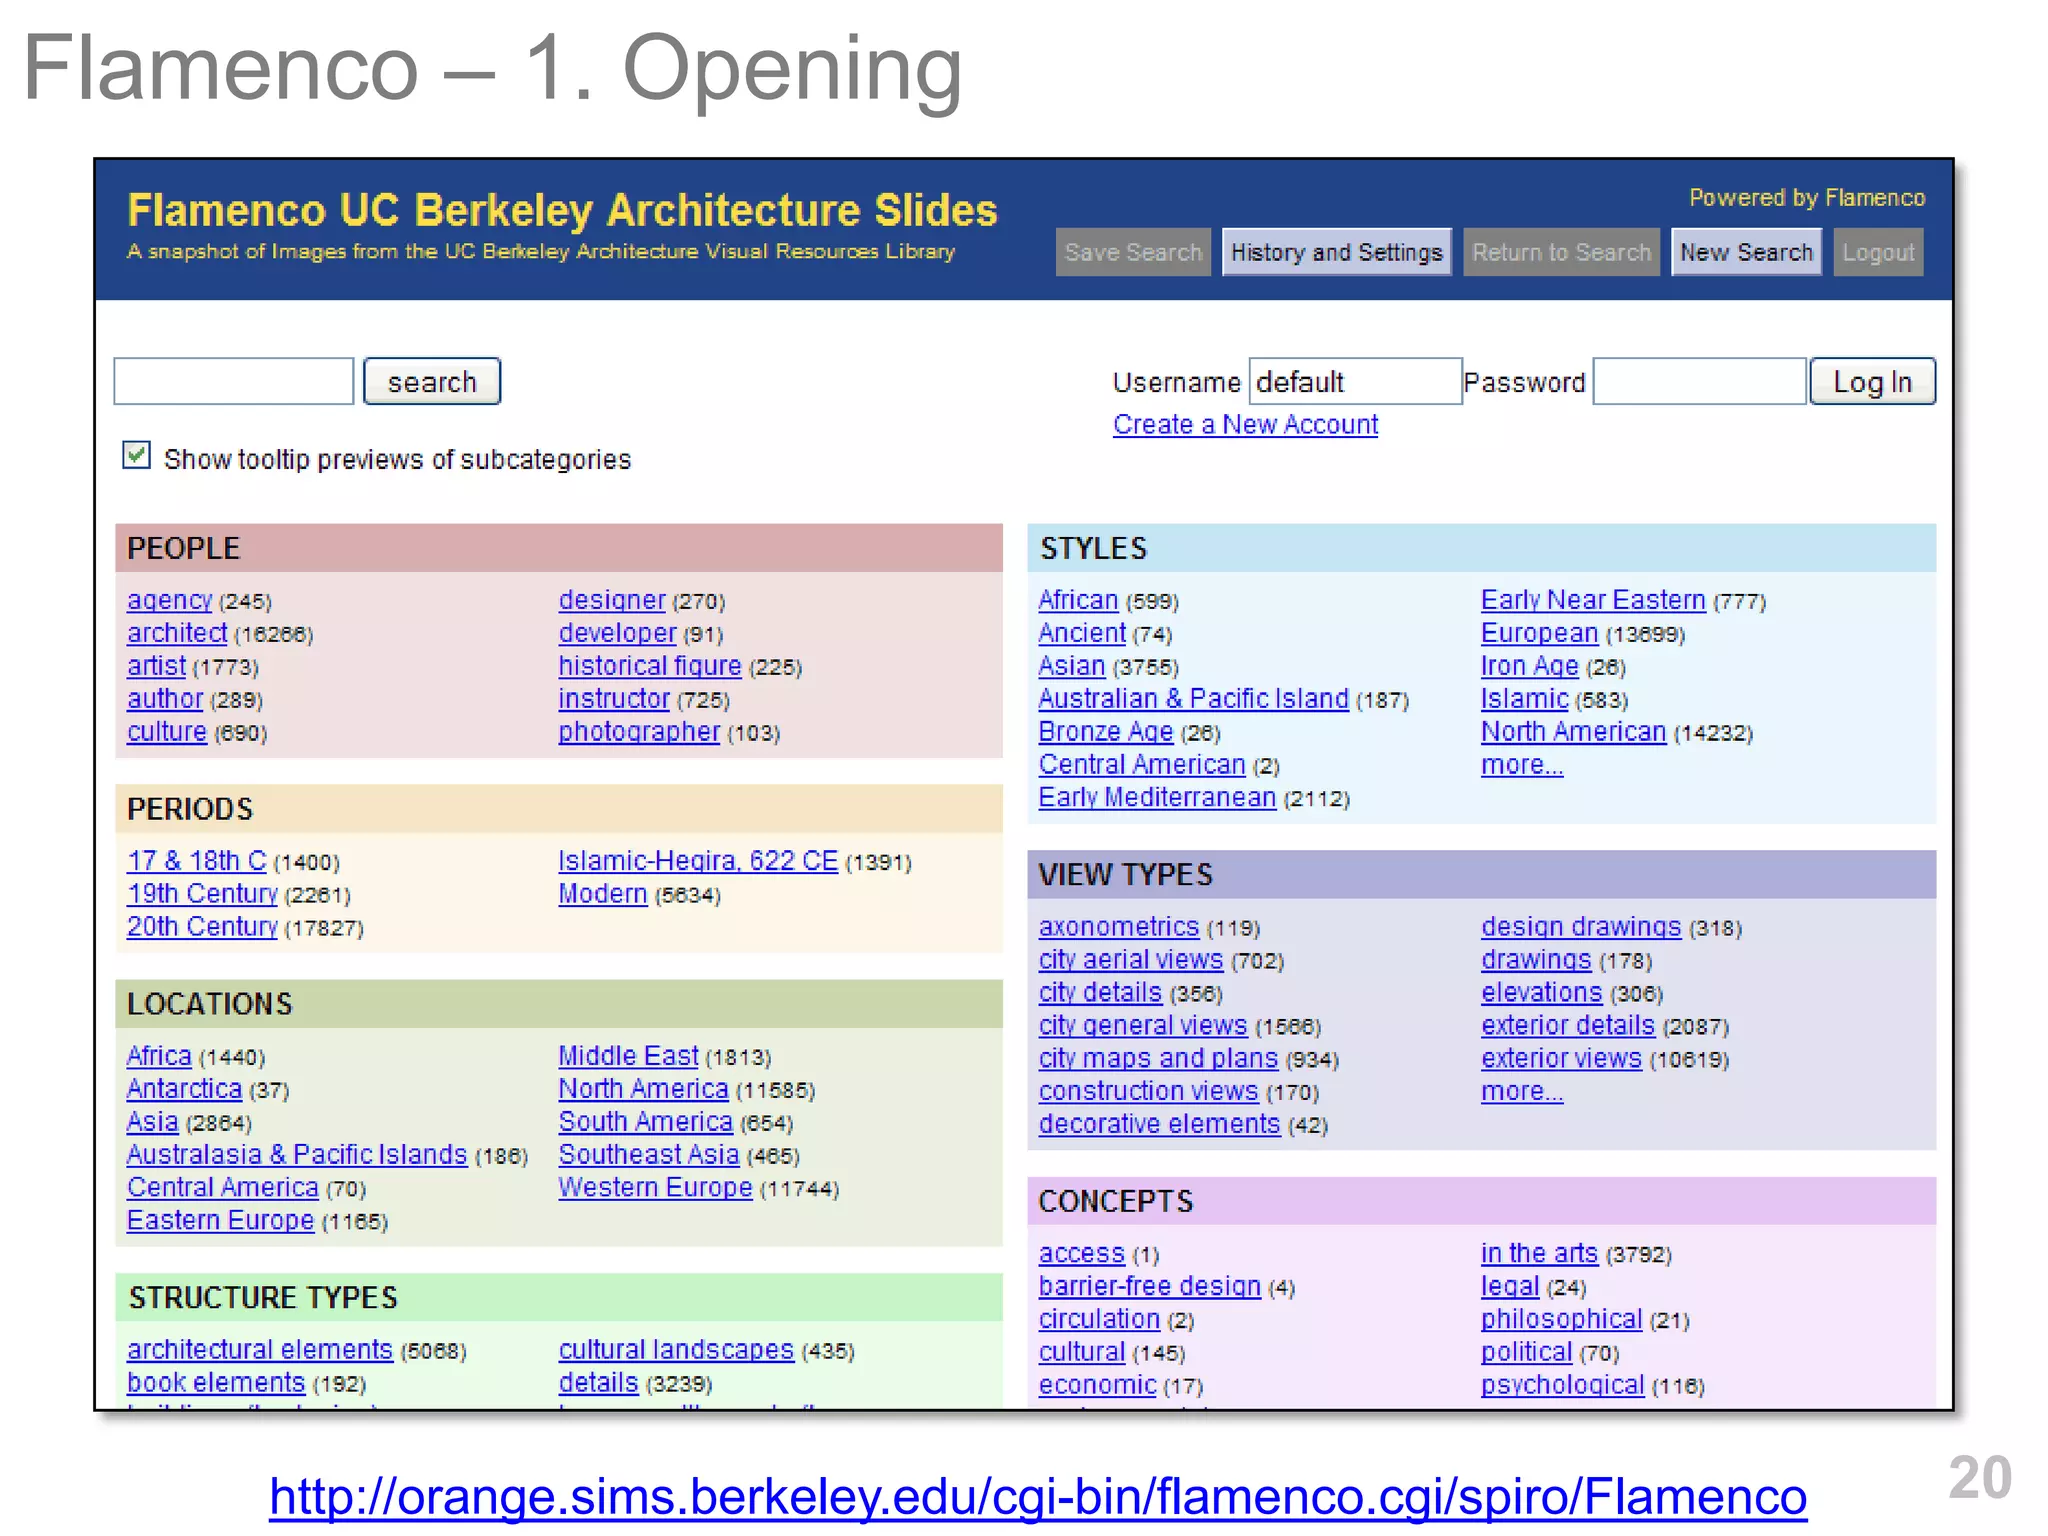The height and width of the screenshot is (1536, 2048).
Task: Open Early Mediterranean style
Action: [1157, 798]
